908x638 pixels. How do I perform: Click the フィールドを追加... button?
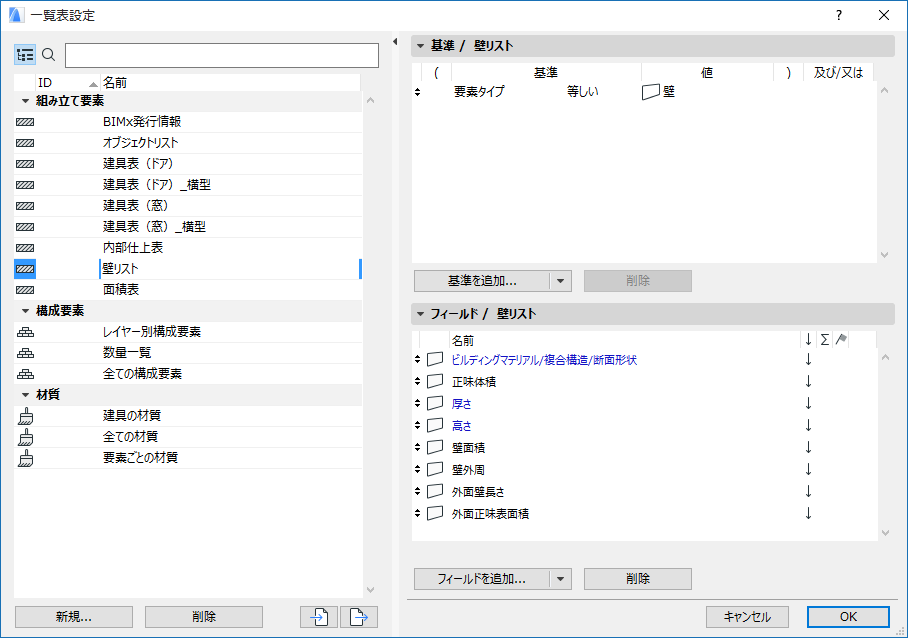coord(482,579)
